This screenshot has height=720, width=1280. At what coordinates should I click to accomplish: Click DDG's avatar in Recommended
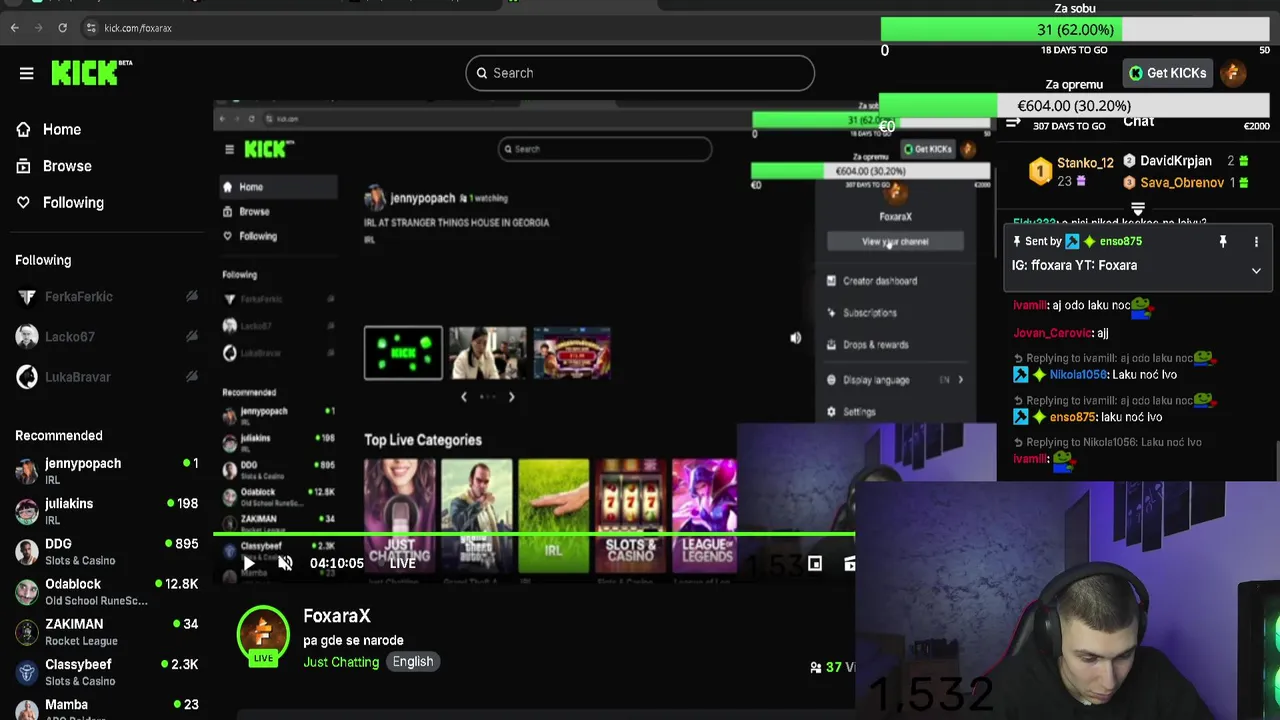pyautogui.click(x=27, y=551)
